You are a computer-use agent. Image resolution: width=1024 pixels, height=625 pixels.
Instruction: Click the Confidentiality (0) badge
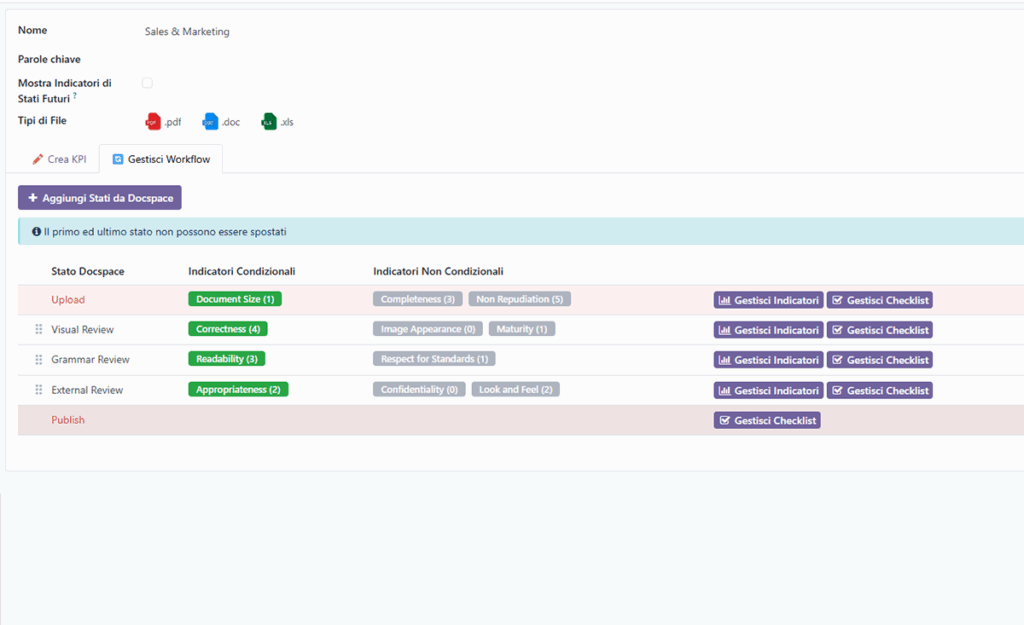click(419, 389)
